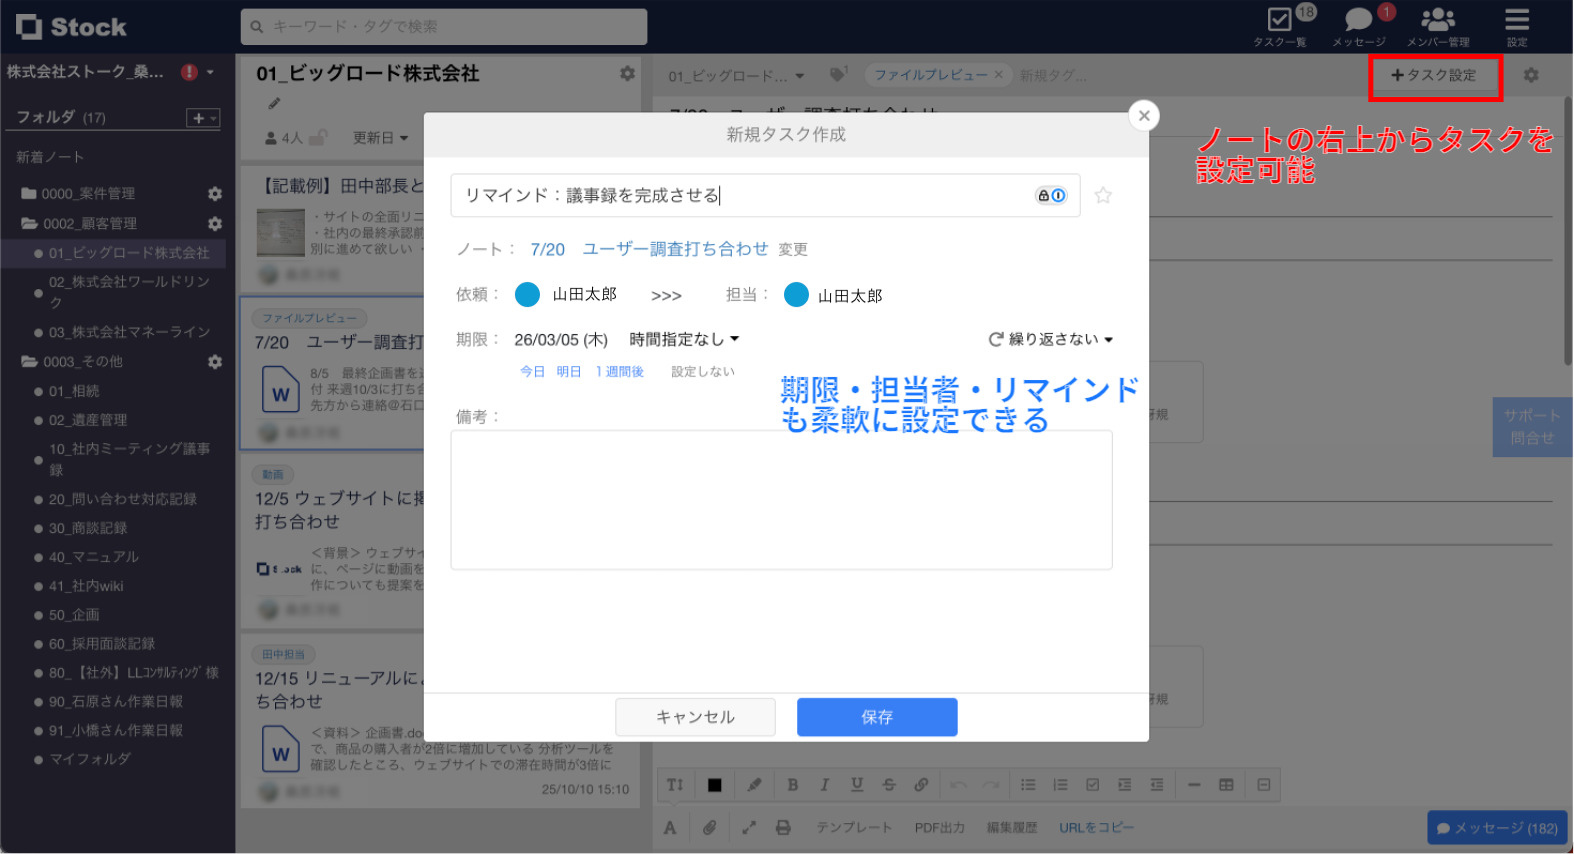This screenshot has width=1574, height=854.
Task: Click the URLをコピー link
Action: pyautogui.click(x=1096, y=828)
